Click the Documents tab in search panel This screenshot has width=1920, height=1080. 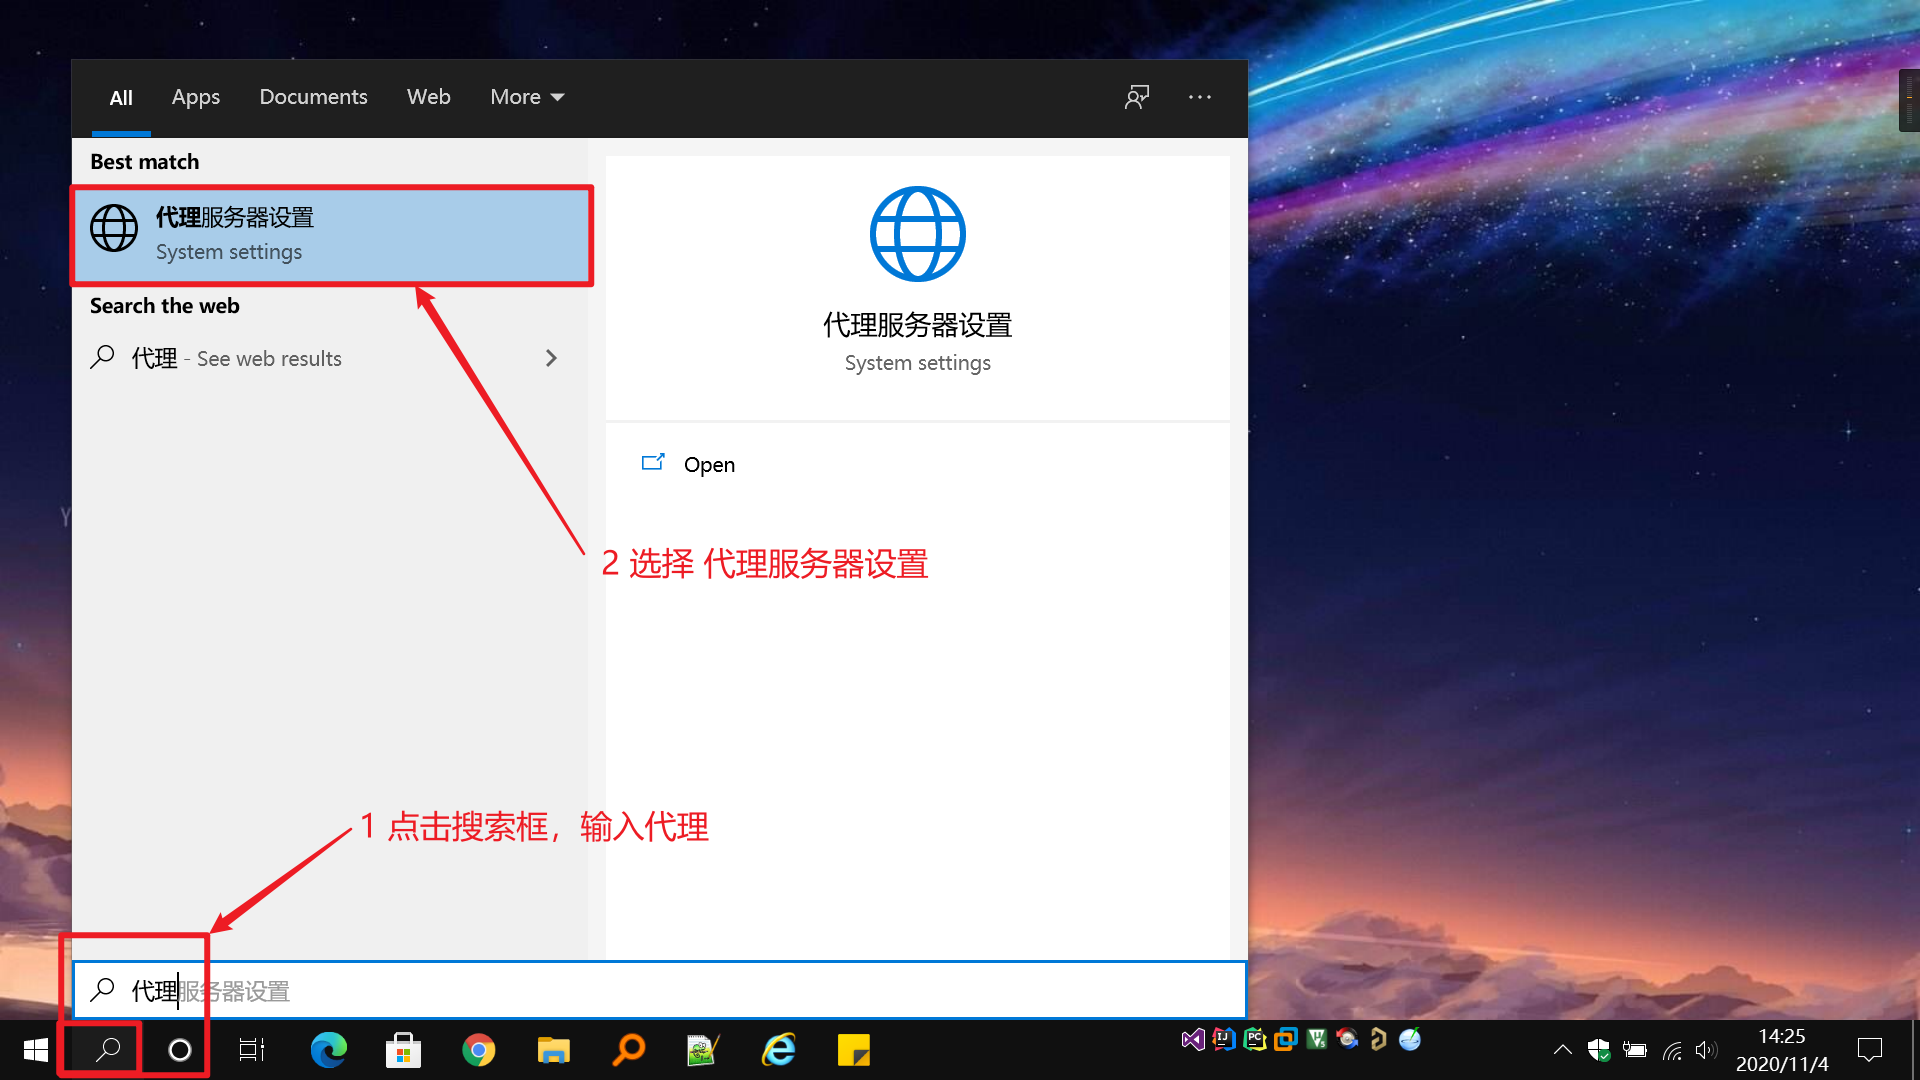click(313, 96)
